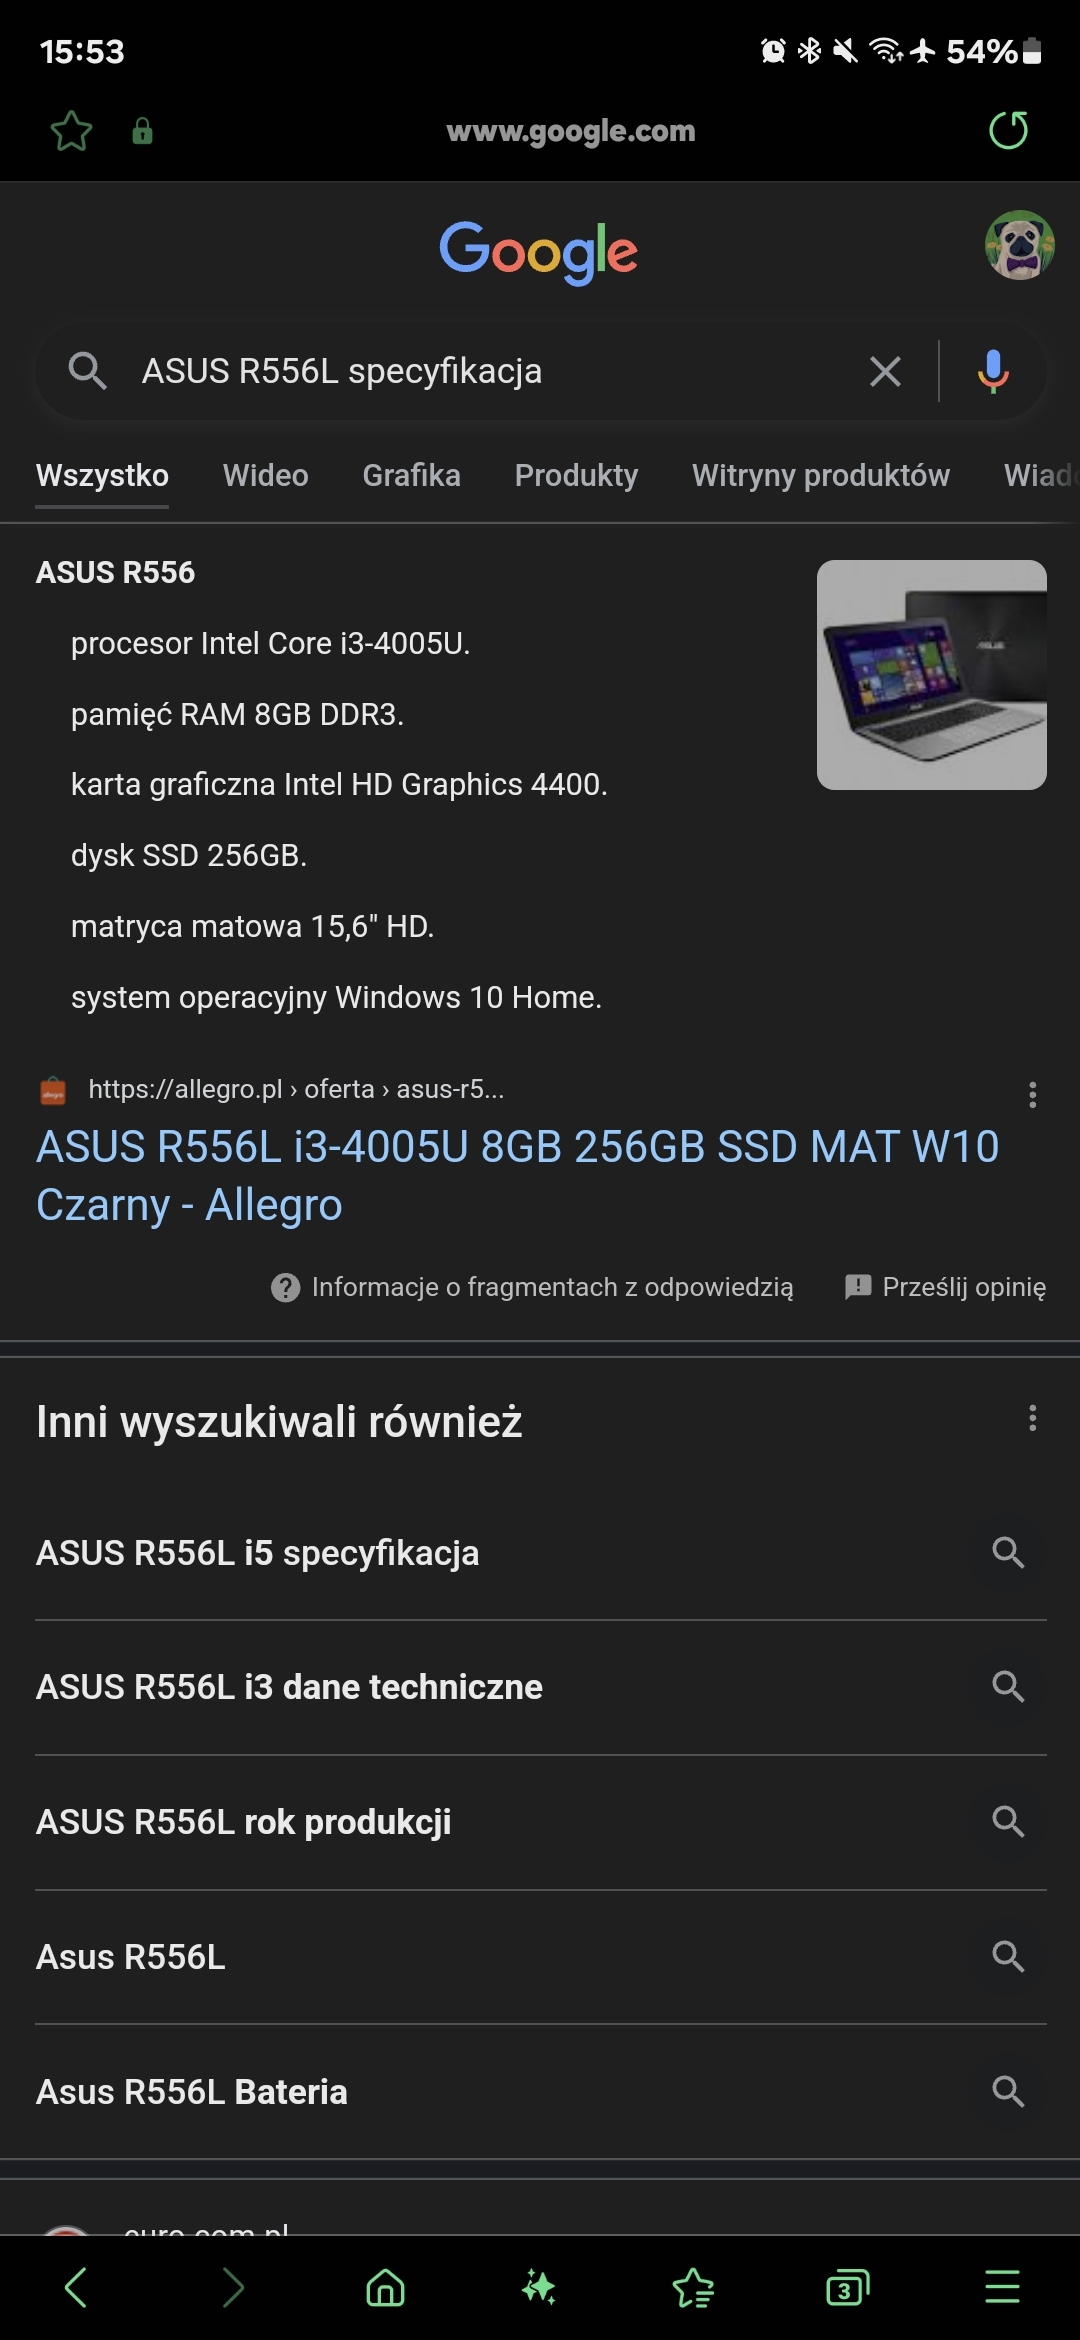Open the ASUS laptop thumbnail image

click(x=932, y=675)
